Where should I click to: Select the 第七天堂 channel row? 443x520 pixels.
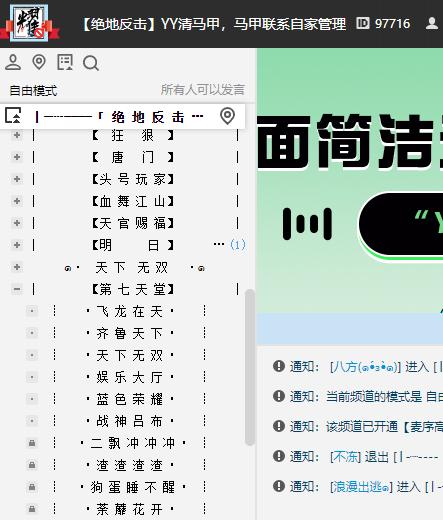[x=133, y=289]
